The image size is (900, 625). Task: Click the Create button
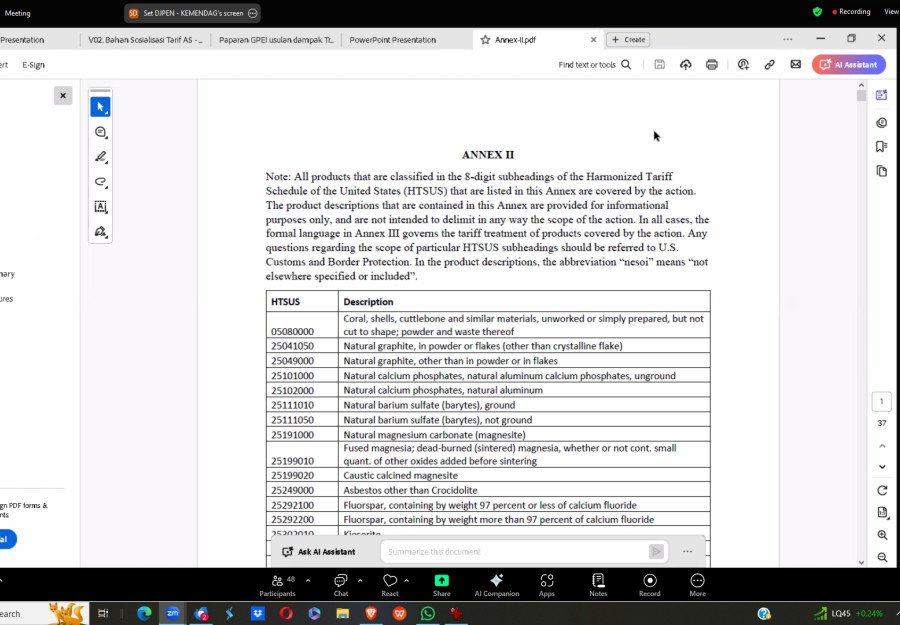[629, 40]
